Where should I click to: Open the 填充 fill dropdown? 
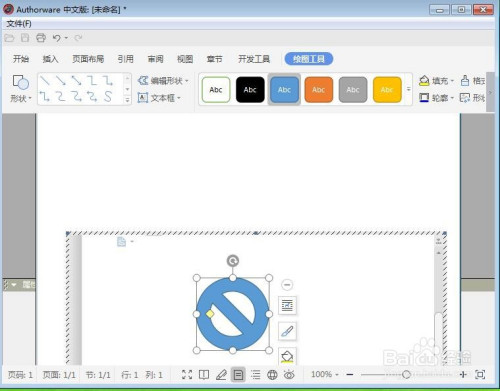click(x=436, y=81)
